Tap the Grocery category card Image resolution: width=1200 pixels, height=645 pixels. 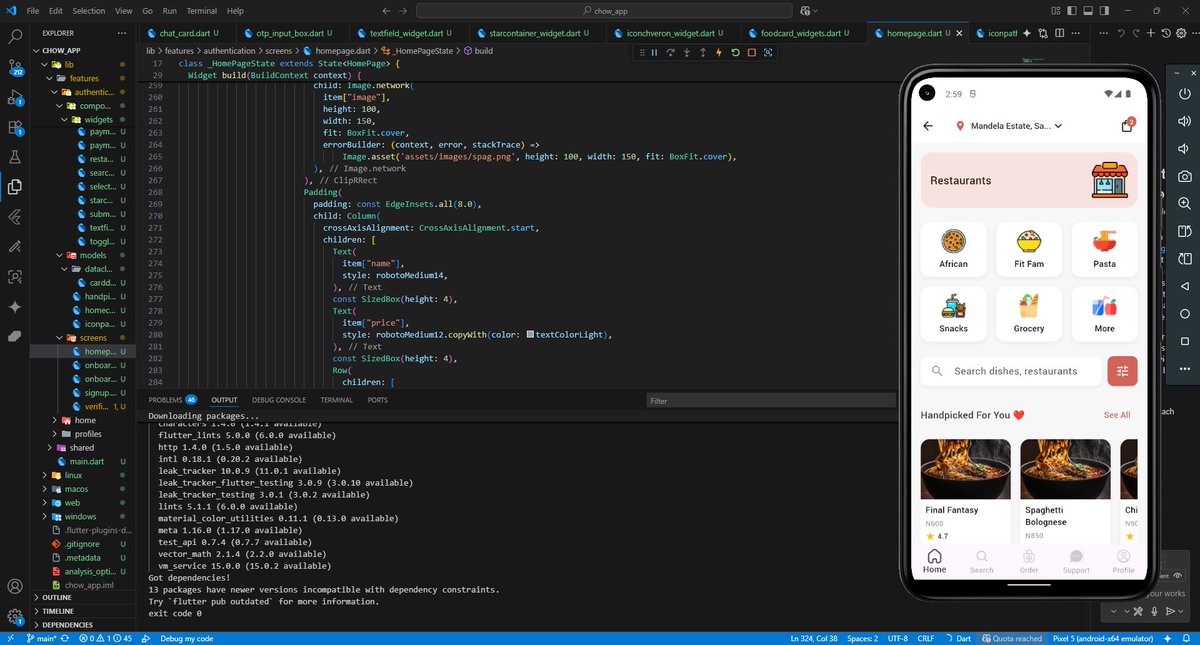[1028, 315]
